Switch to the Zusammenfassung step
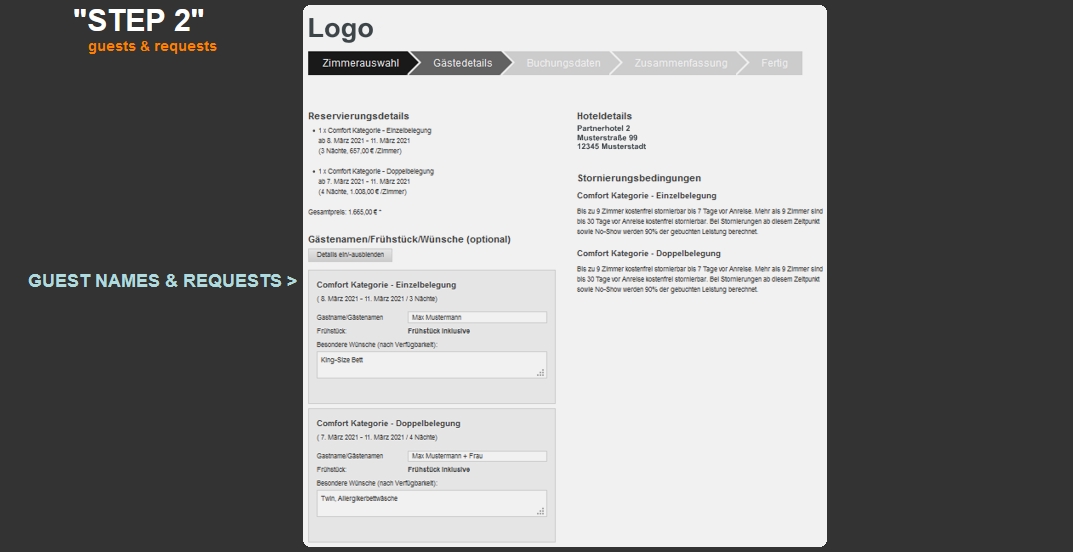Image resolution: width=1073 pixels, height=552 pixels. point(680,63)
